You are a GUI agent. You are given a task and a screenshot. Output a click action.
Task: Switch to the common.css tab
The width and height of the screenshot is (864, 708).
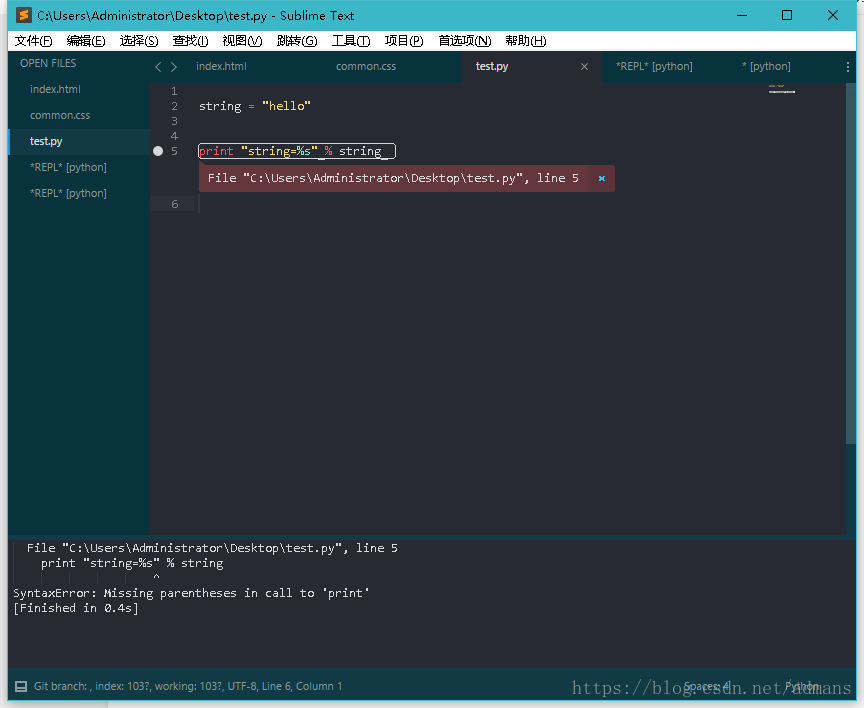[x=366, y=66]
